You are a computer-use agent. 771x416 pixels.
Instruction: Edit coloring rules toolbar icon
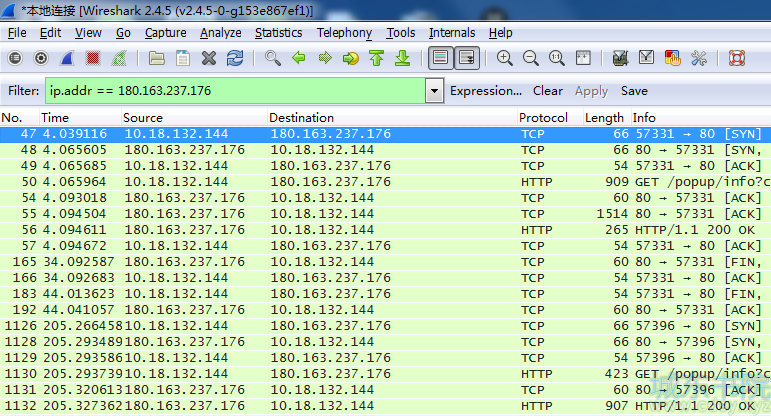click(673, 59)
